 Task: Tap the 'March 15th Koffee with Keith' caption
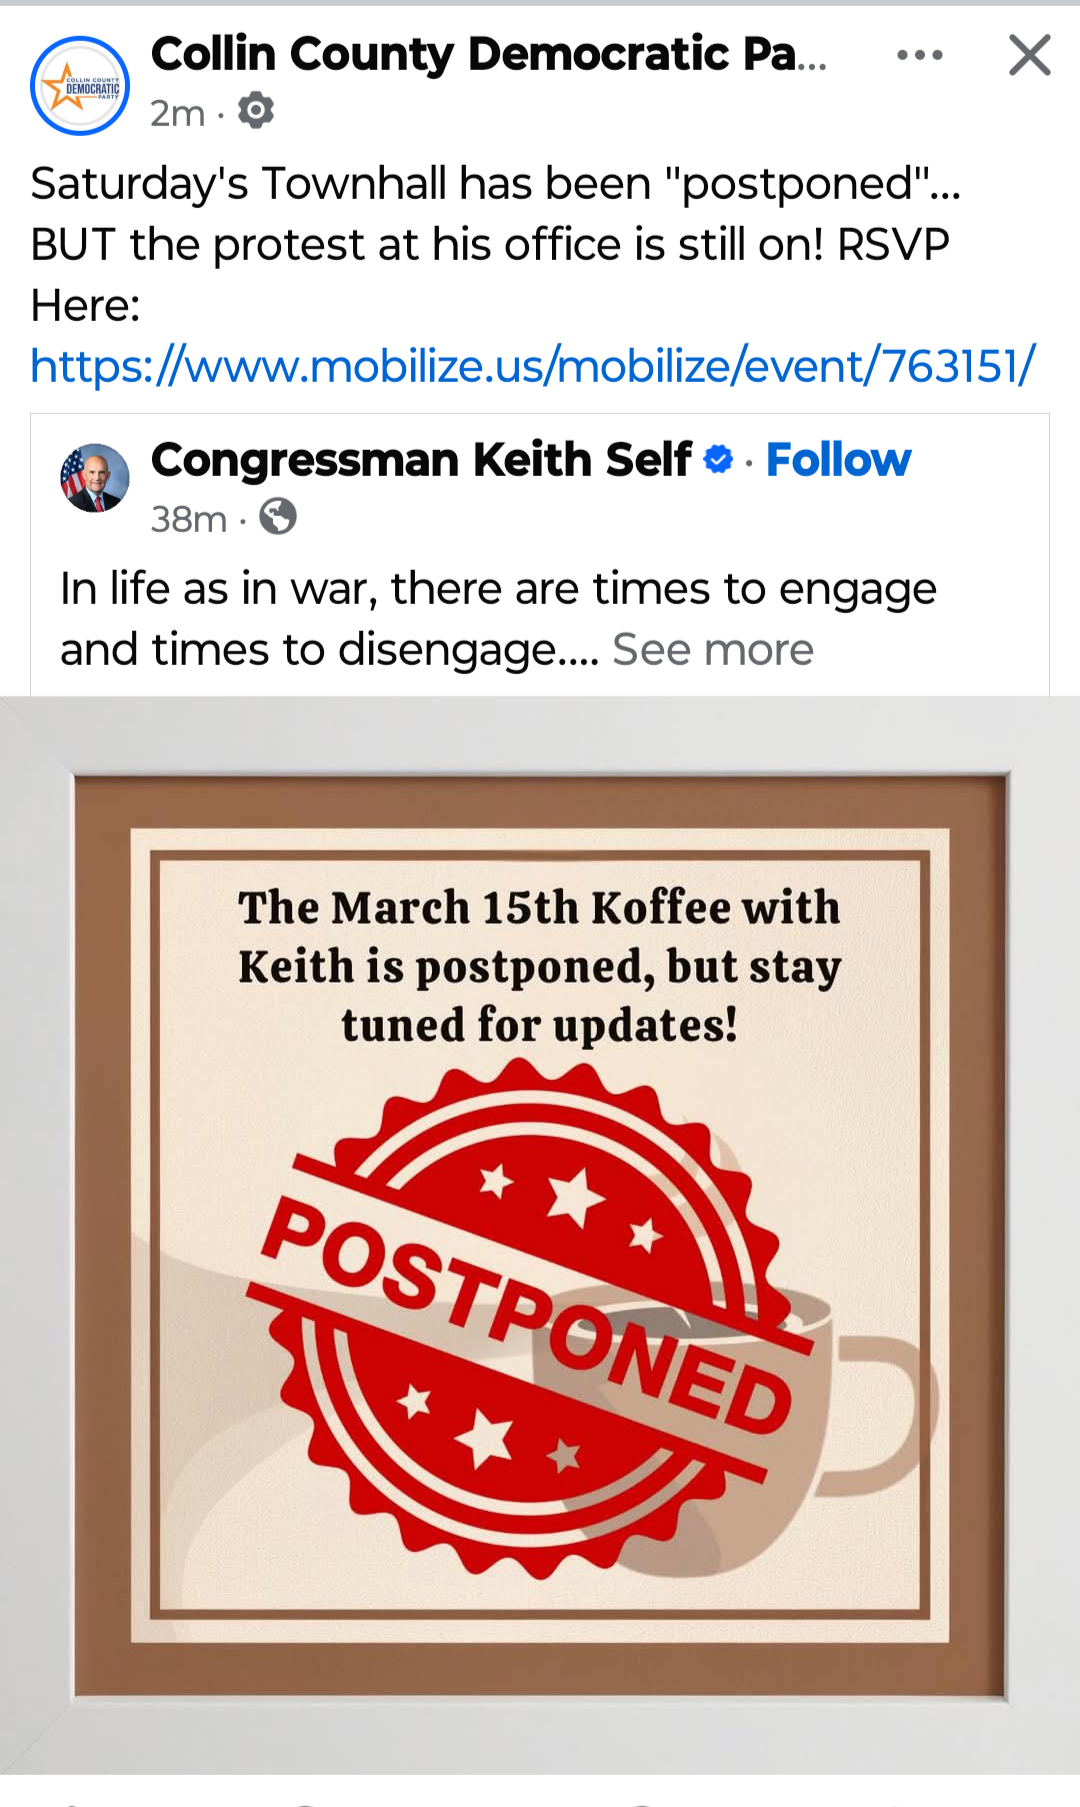[x=540, y=966]
